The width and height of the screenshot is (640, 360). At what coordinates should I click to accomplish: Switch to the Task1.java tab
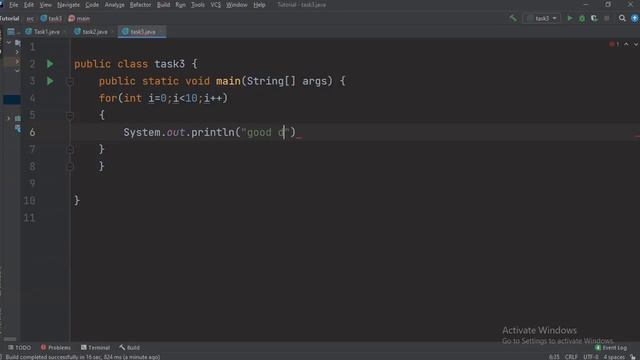point(43,31)
